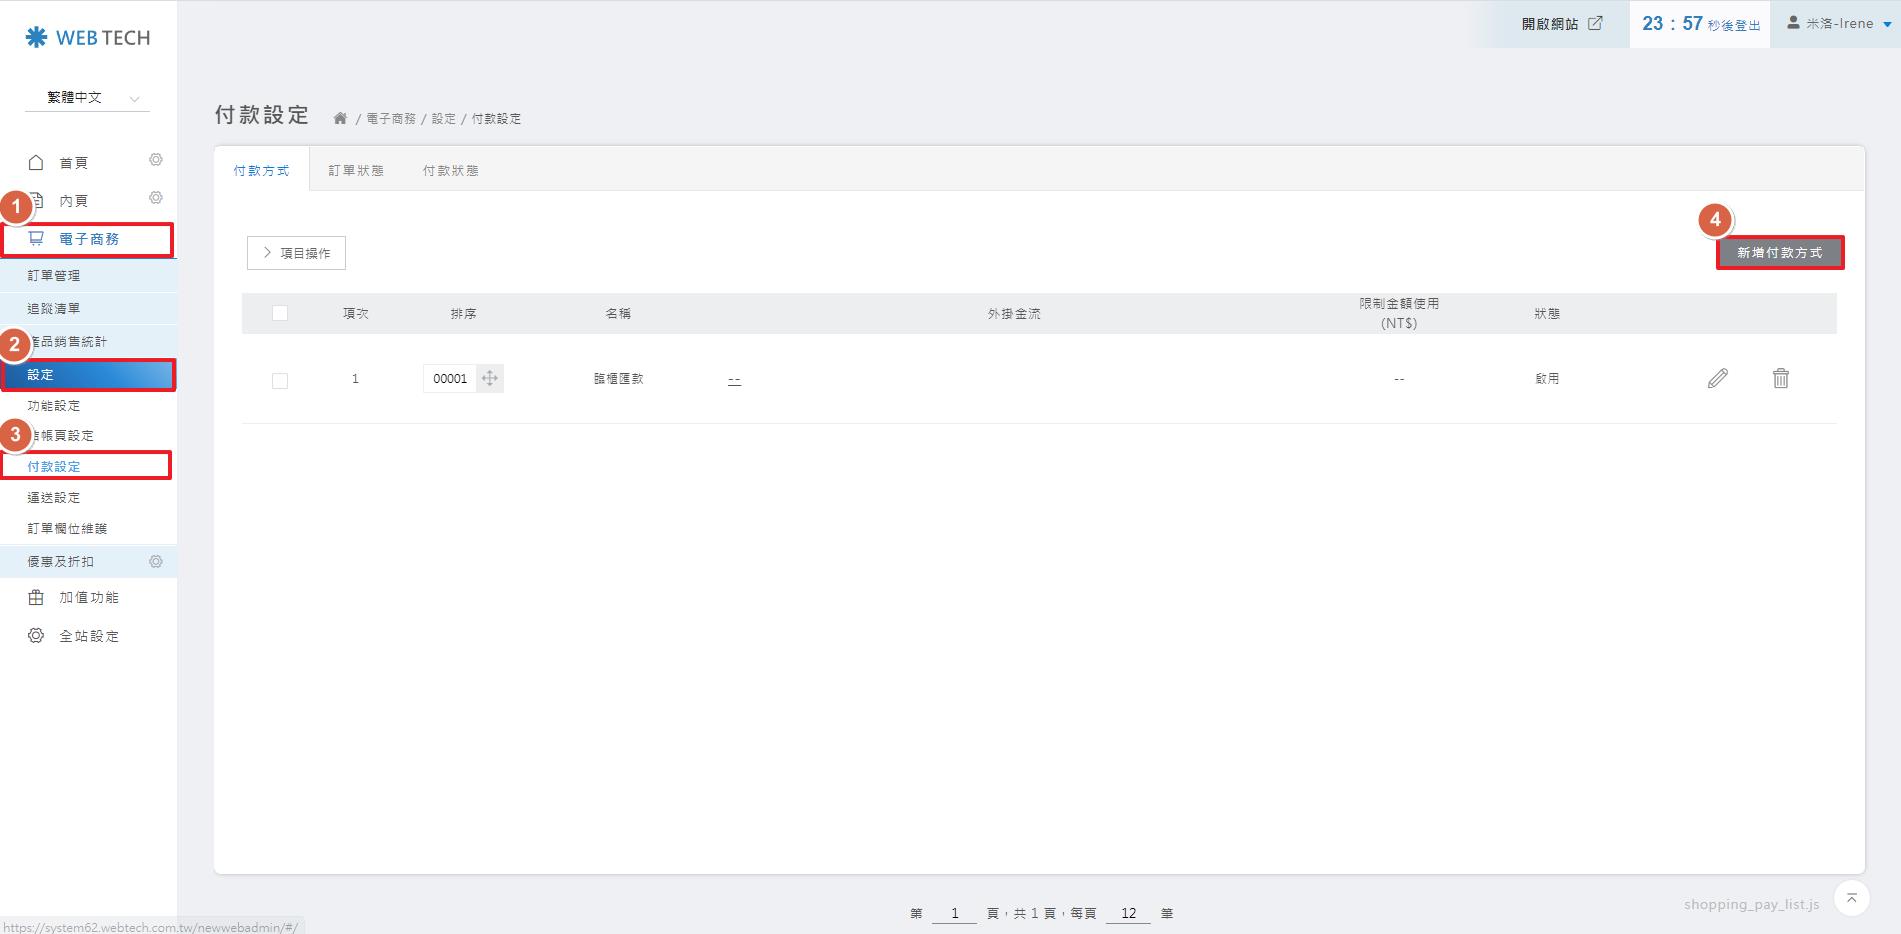Switch to the 訂單狀態 tab

356,171
